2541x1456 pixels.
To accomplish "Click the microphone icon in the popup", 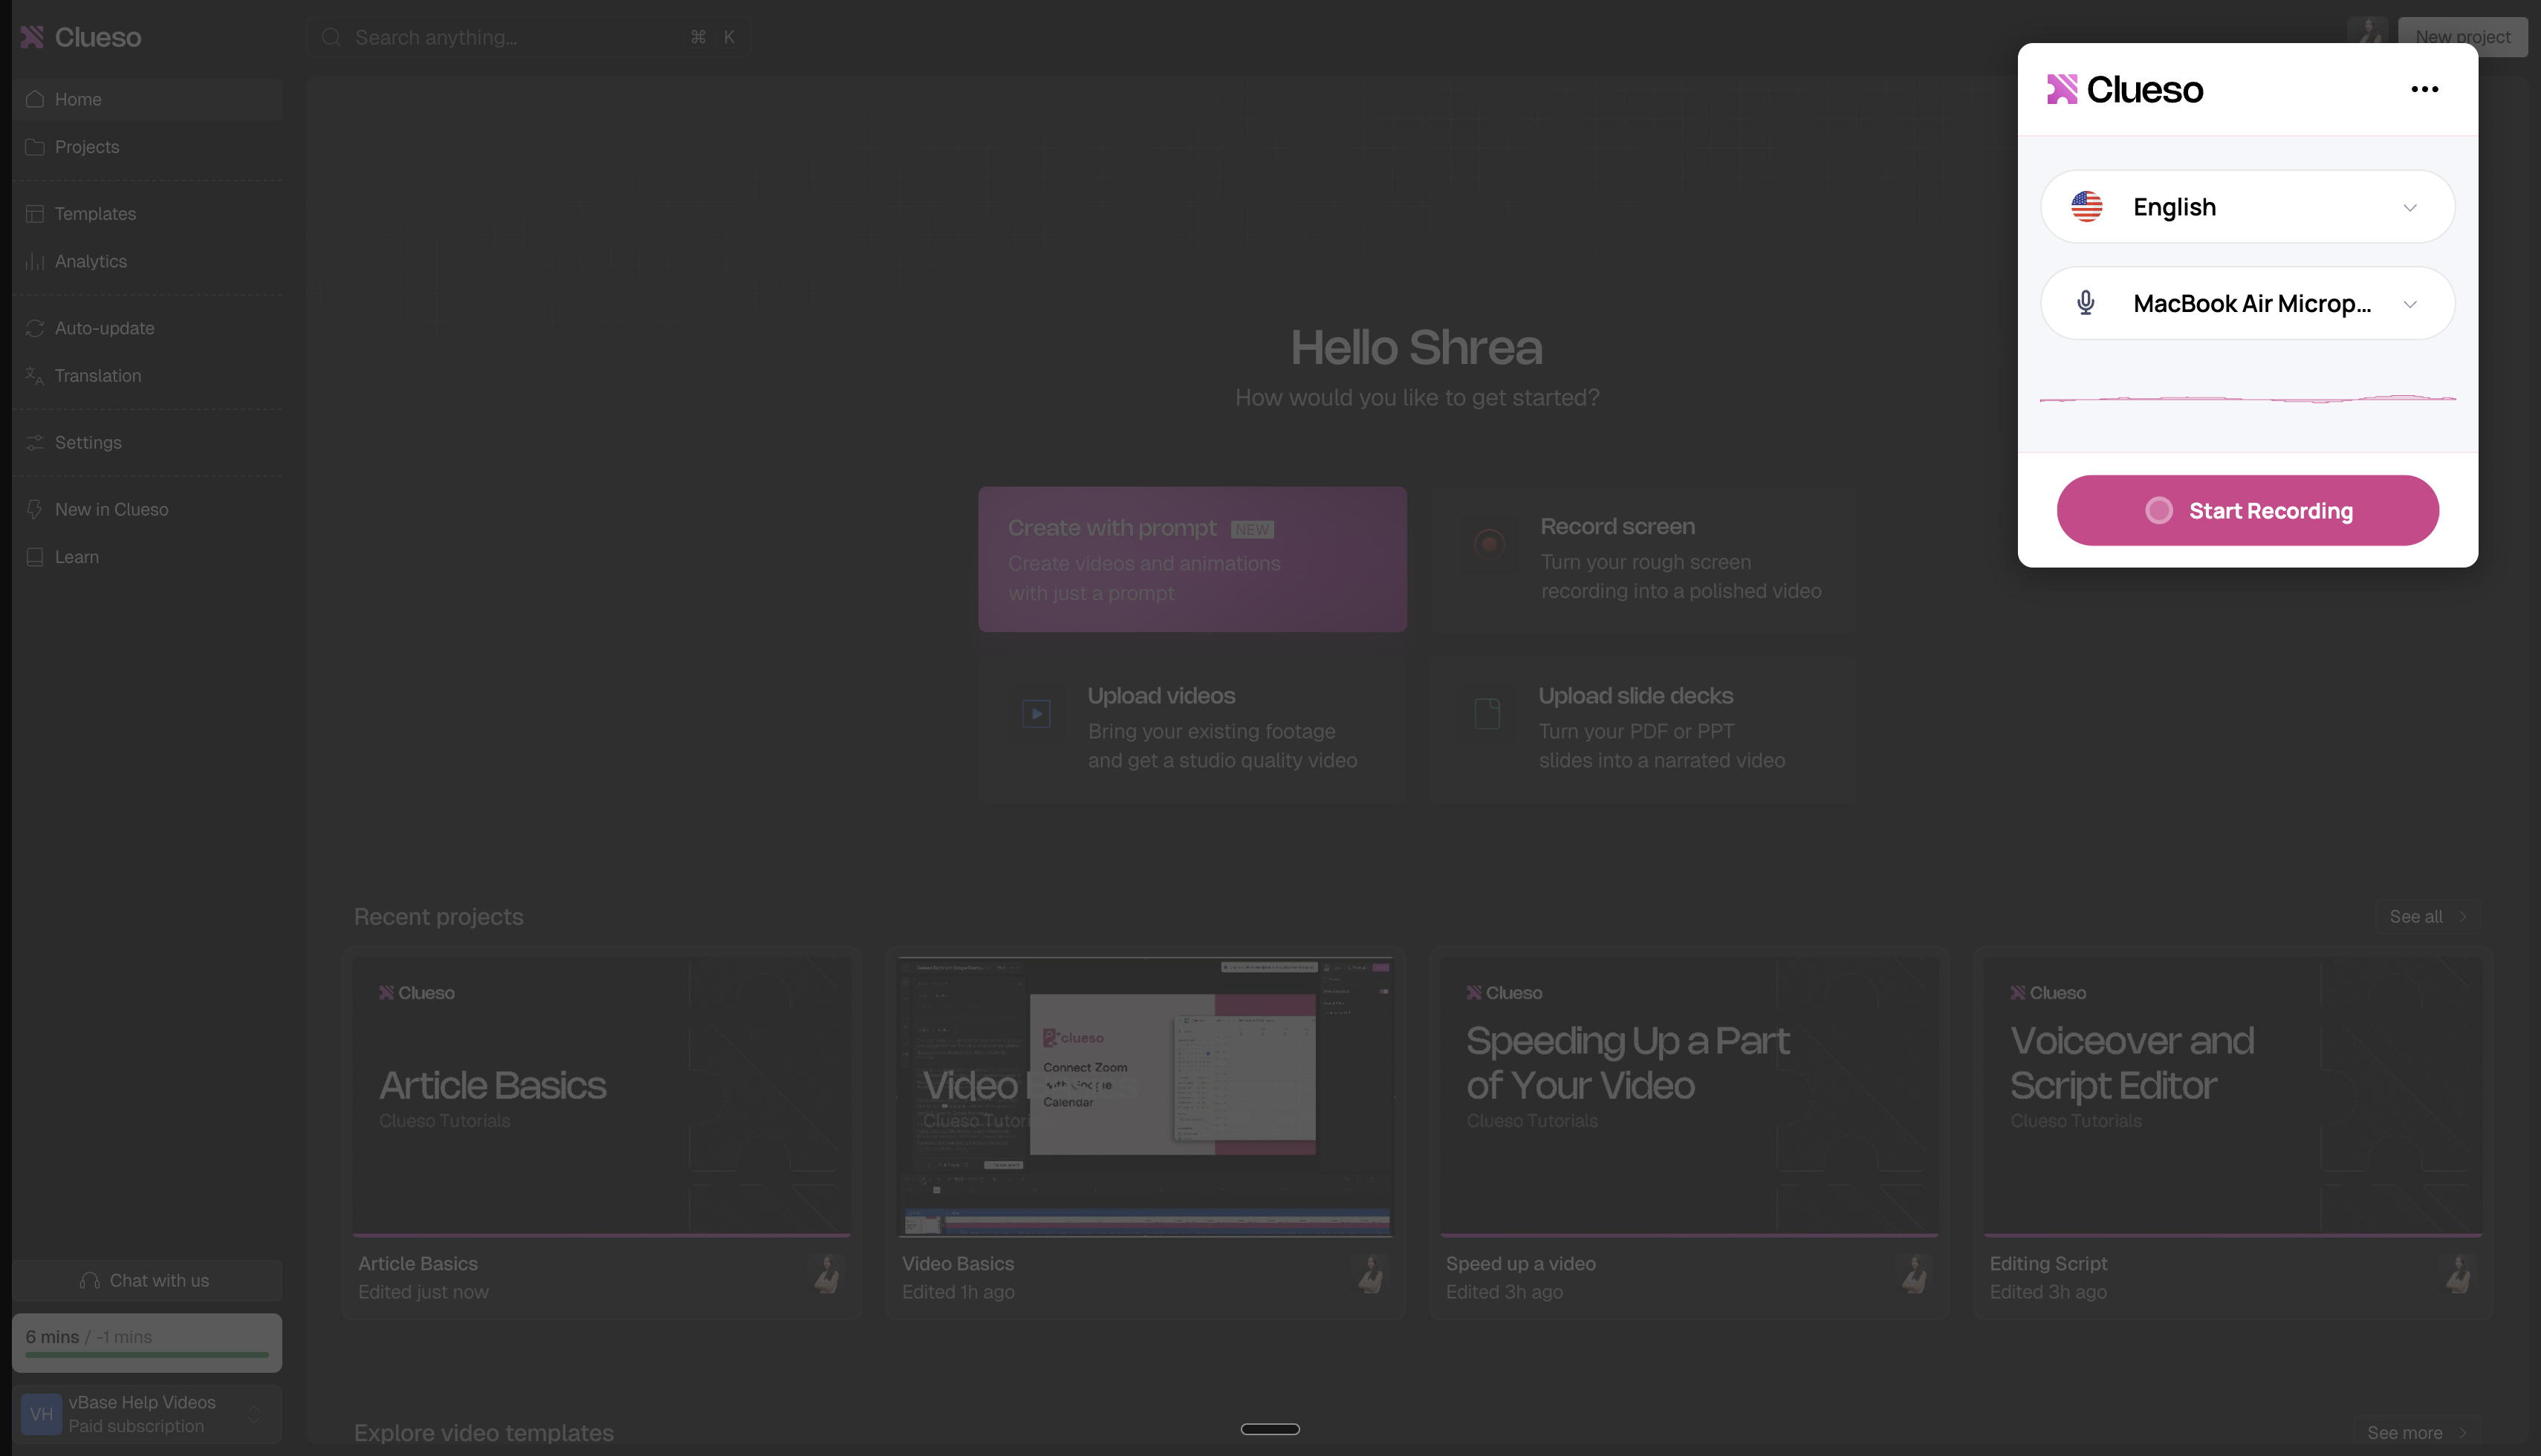I will click(2086, 303).
